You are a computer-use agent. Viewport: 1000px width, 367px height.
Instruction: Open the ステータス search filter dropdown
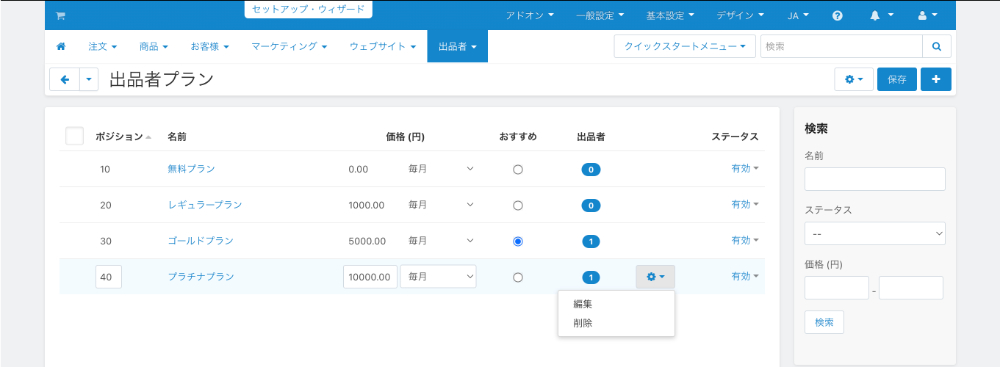[x=875, y=234]
